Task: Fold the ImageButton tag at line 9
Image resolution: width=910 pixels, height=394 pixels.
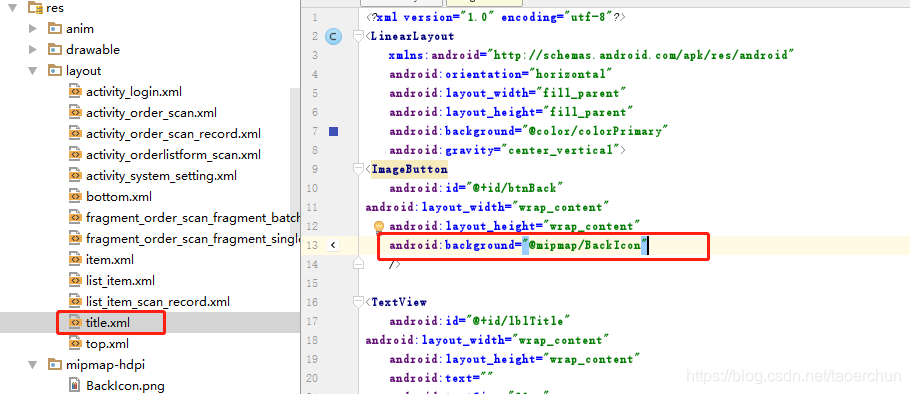Action: 358,169
